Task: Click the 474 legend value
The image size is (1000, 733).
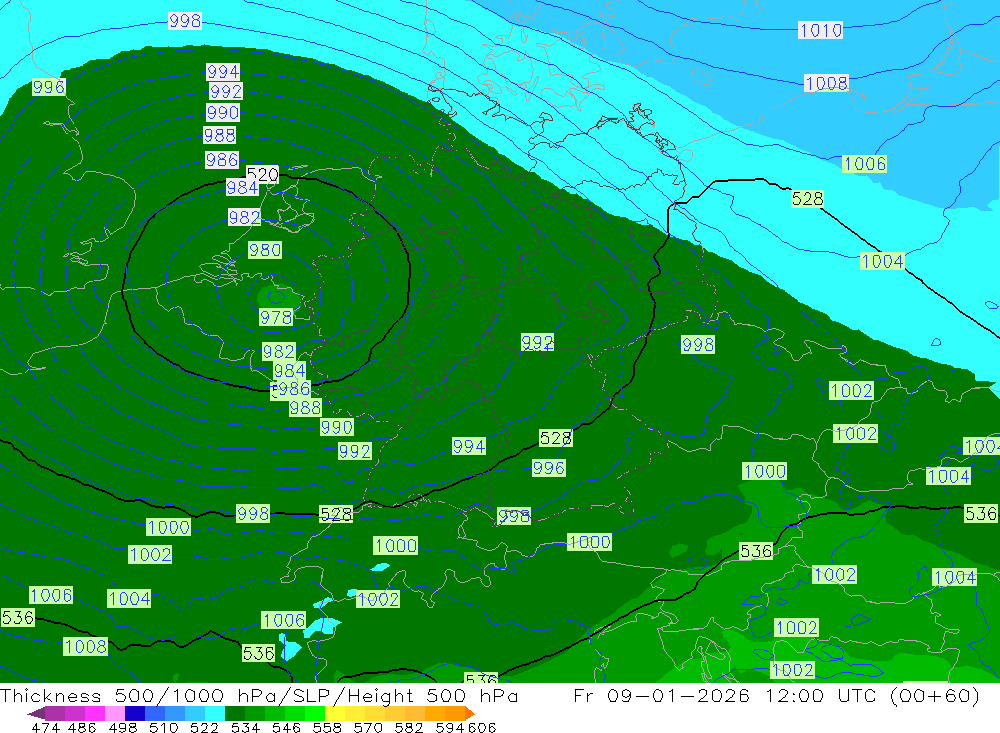Action: click(45, 727)
